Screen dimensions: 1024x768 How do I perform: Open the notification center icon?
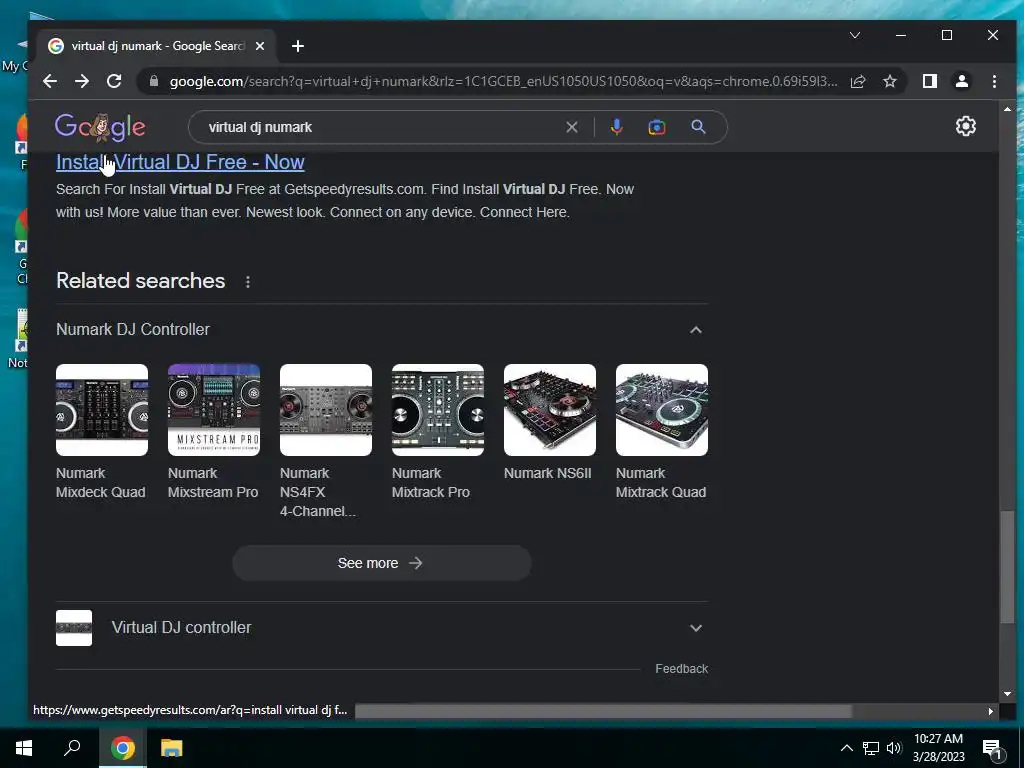pos(992,748)
